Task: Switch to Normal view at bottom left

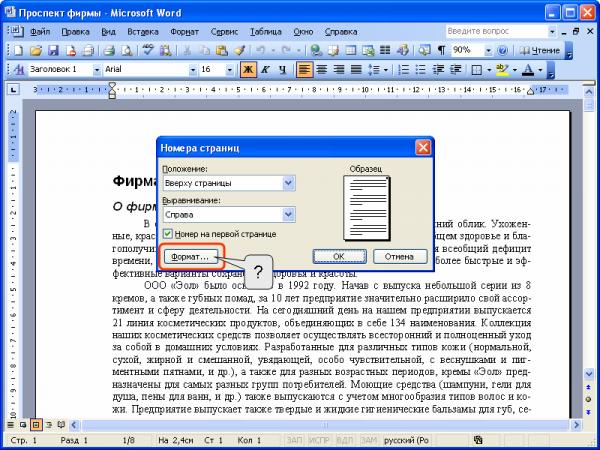Action: 11,425
